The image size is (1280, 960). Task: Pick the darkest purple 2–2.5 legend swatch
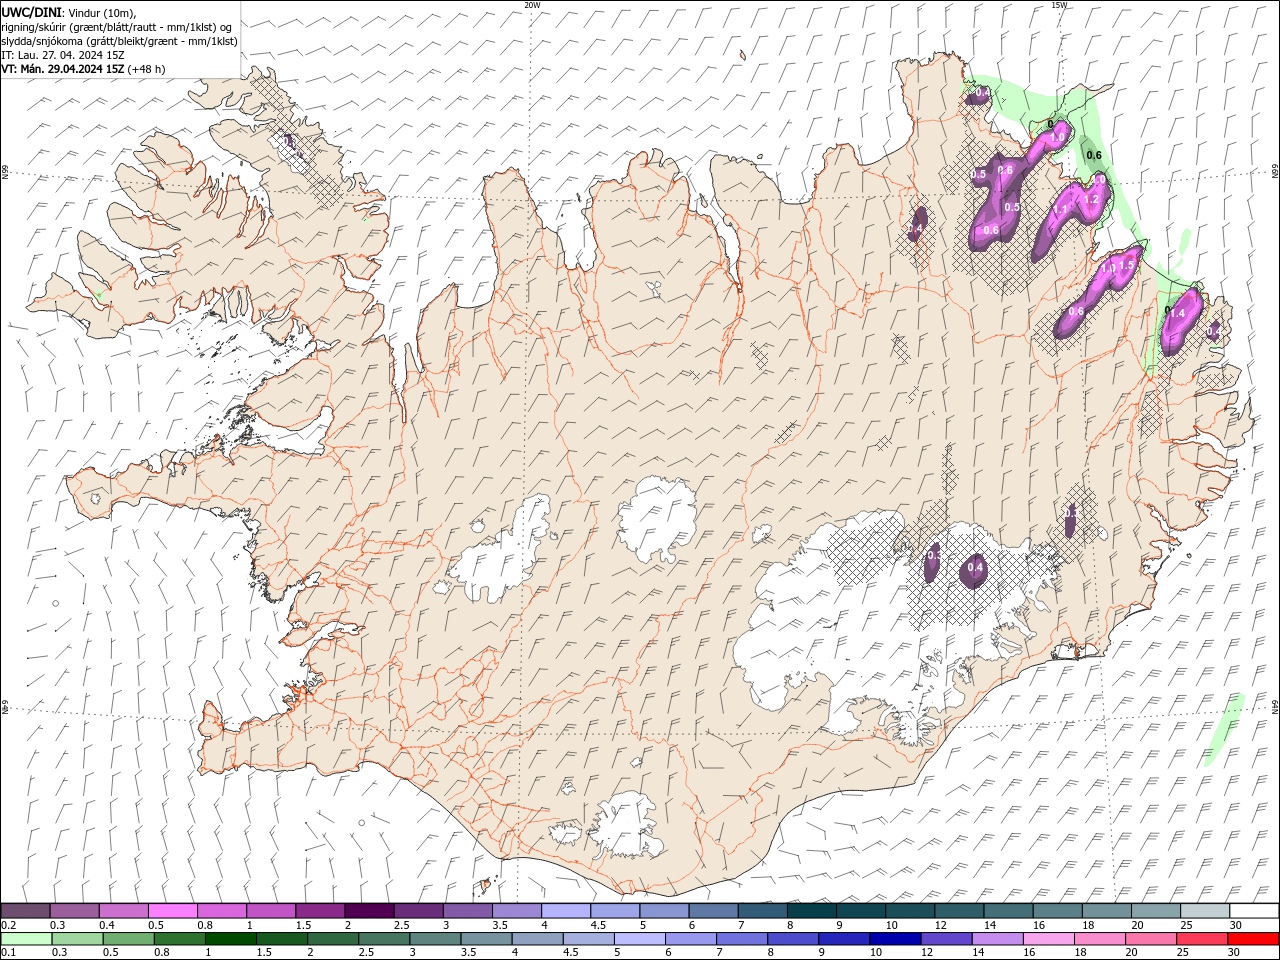coord(368,910)
